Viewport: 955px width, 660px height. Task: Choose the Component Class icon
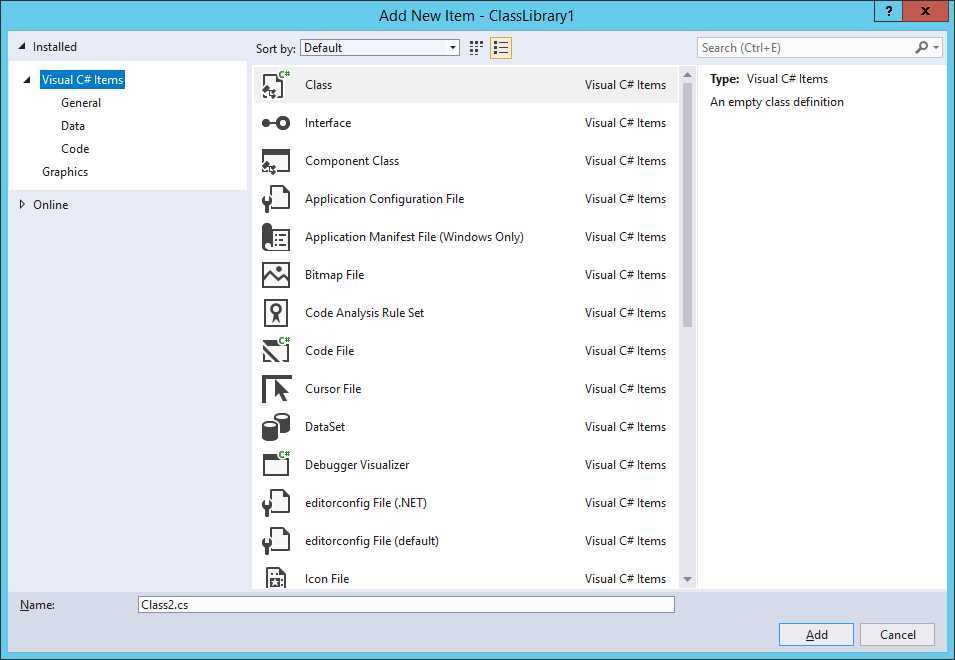[276, 161]
